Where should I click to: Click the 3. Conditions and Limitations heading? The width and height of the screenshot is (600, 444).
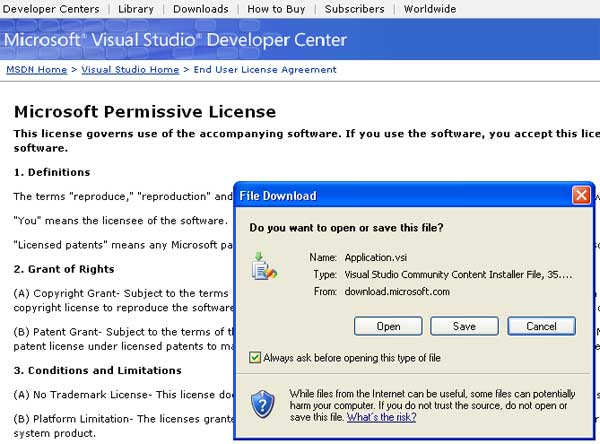click(x=98, y=371)
